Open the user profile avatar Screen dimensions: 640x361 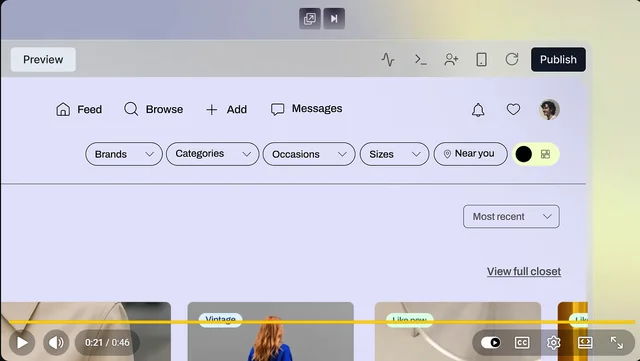(549, 109)
